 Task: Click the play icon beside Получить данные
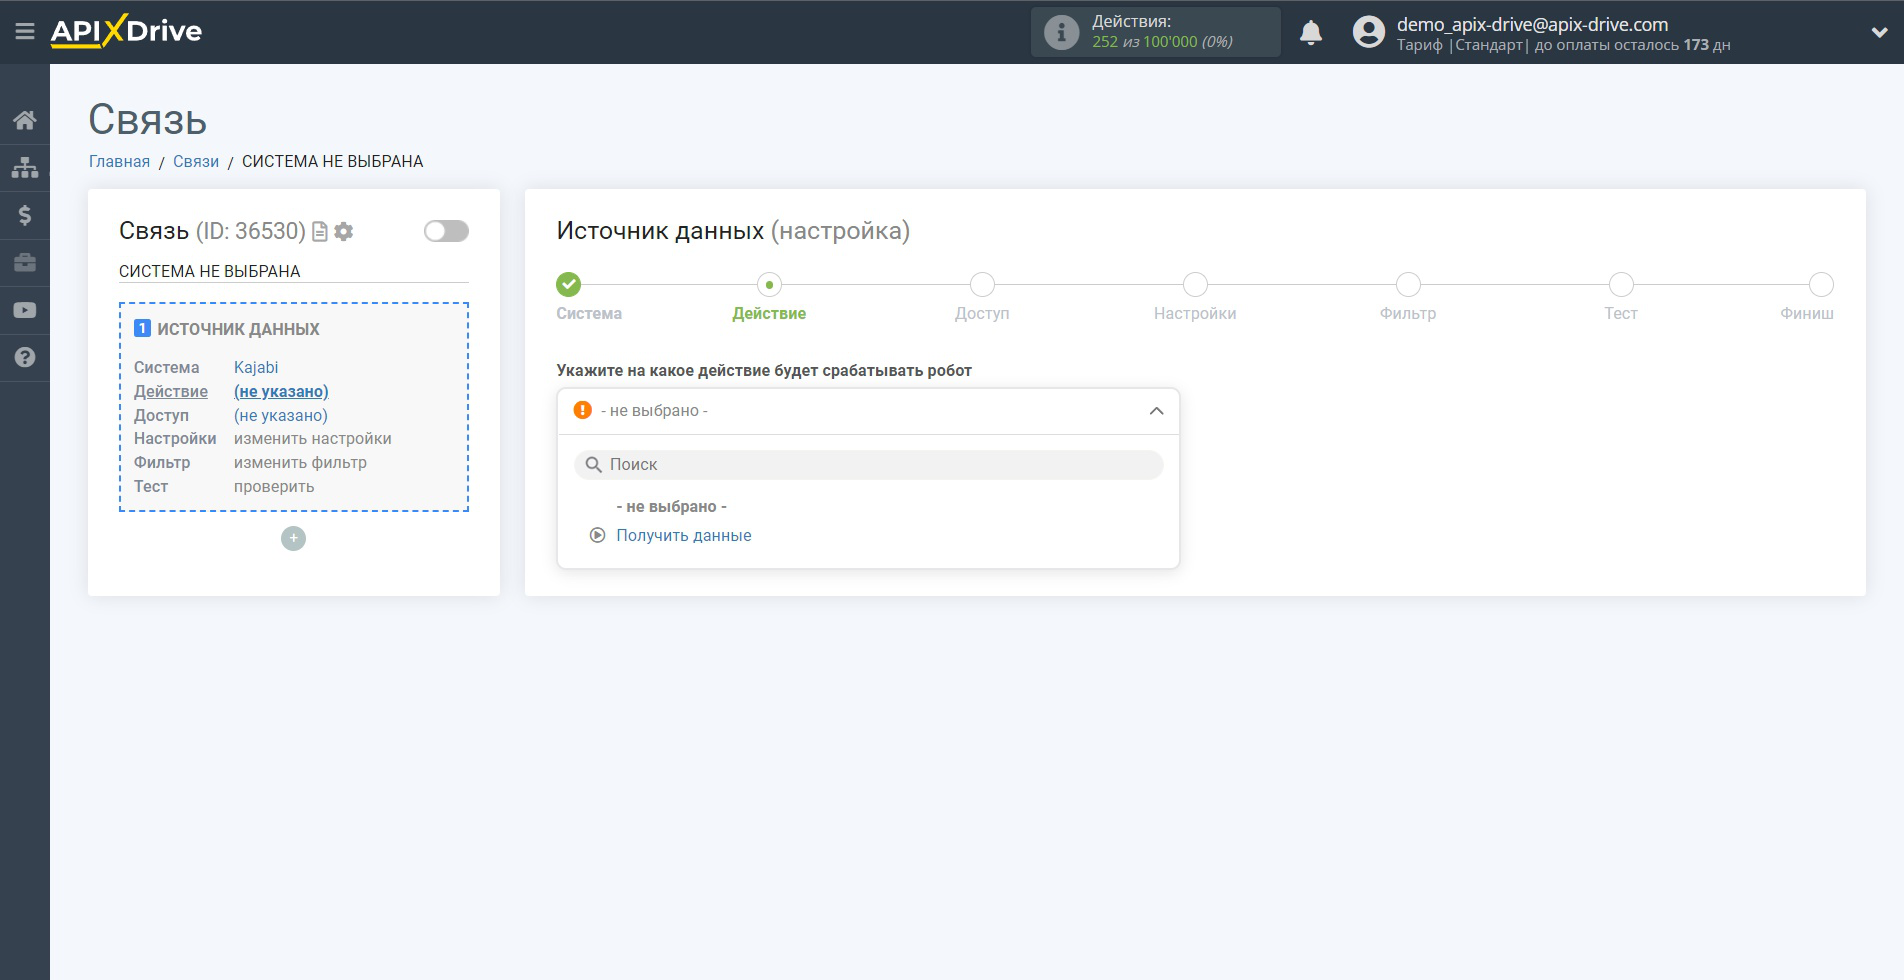point(597,535)
